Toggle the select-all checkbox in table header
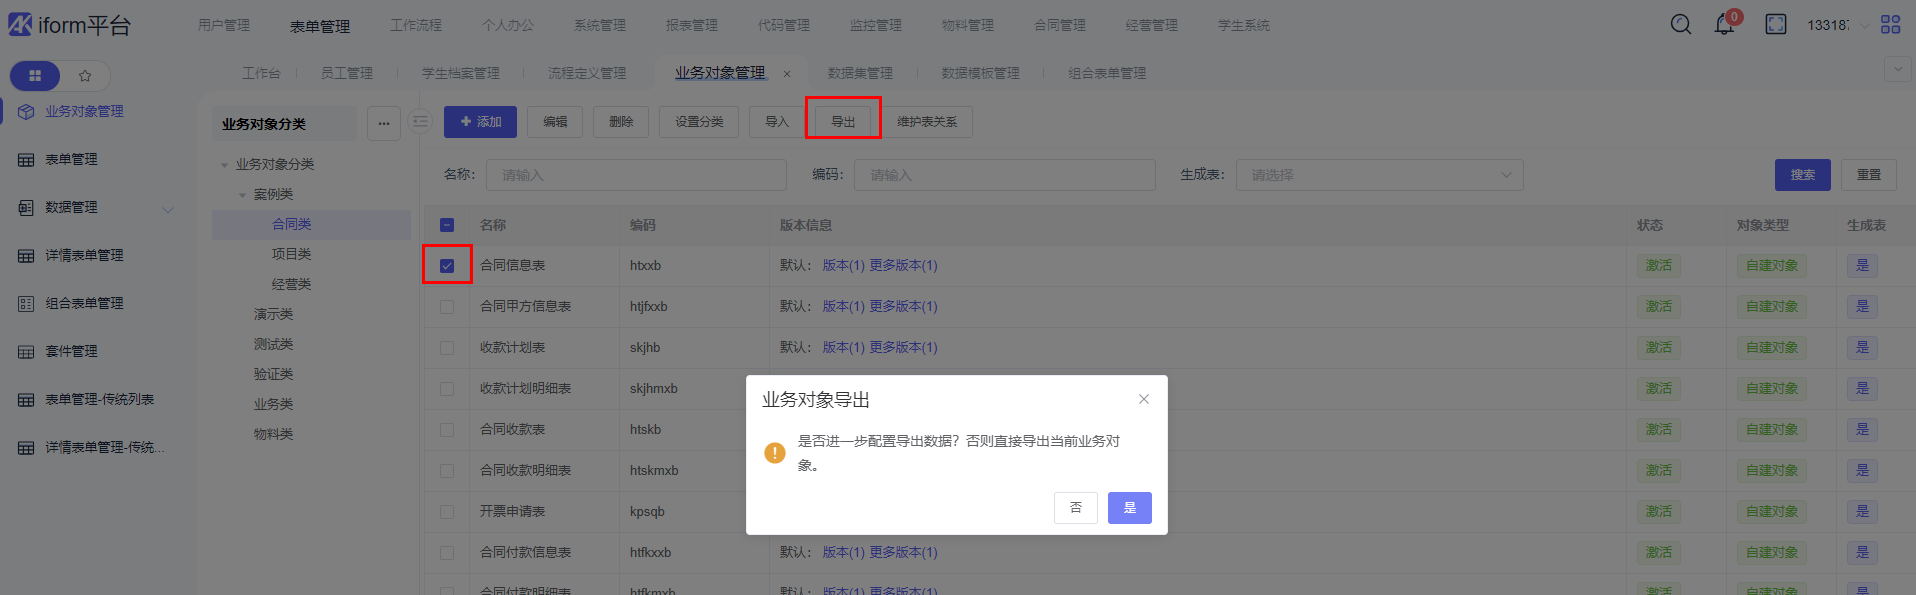Image resolution: width=1916 pixels, height=595 pixels. 447,225
